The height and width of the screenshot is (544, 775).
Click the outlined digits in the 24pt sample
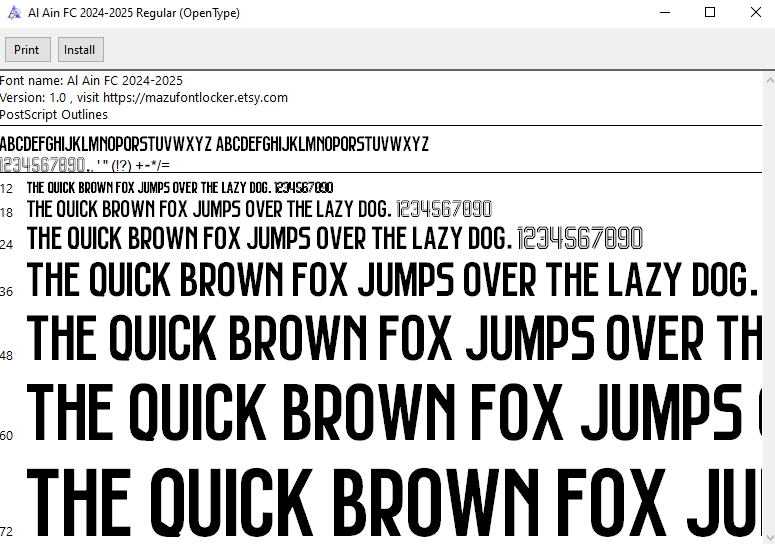pos(580,239)
